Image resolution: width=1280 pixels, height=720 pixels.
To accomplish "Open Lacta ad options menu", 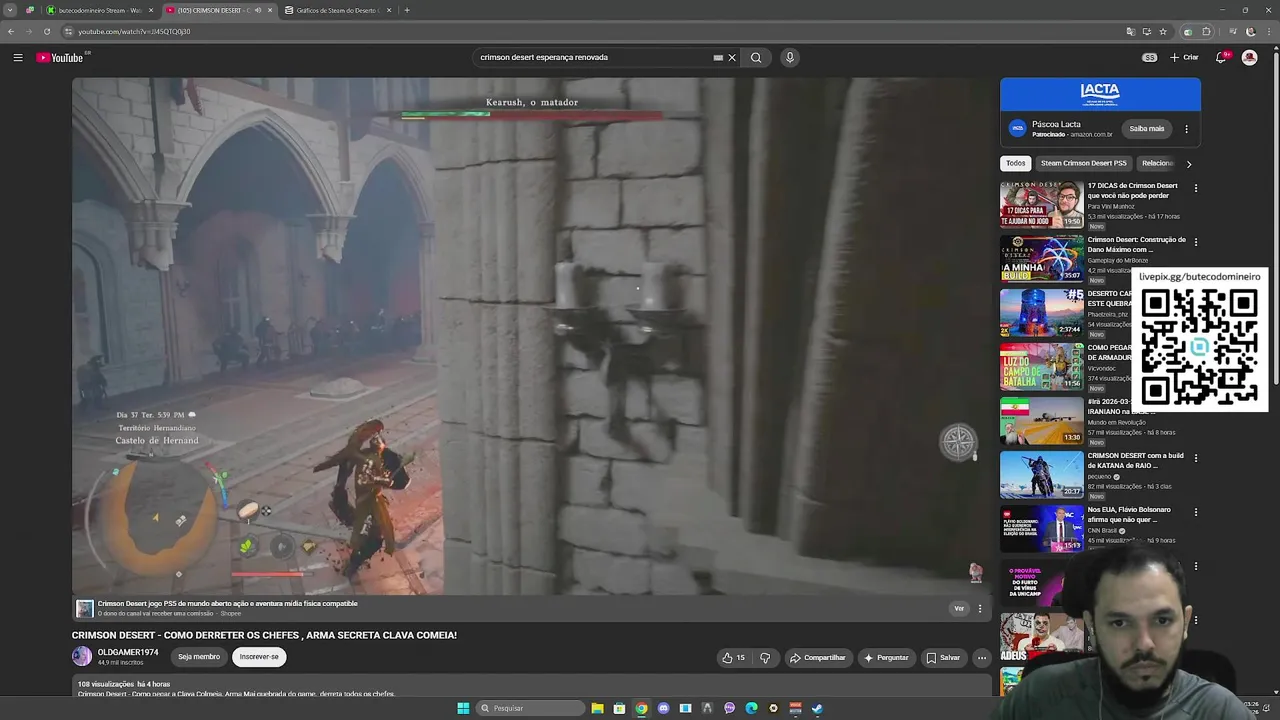I will click(x=1187, y=129).
